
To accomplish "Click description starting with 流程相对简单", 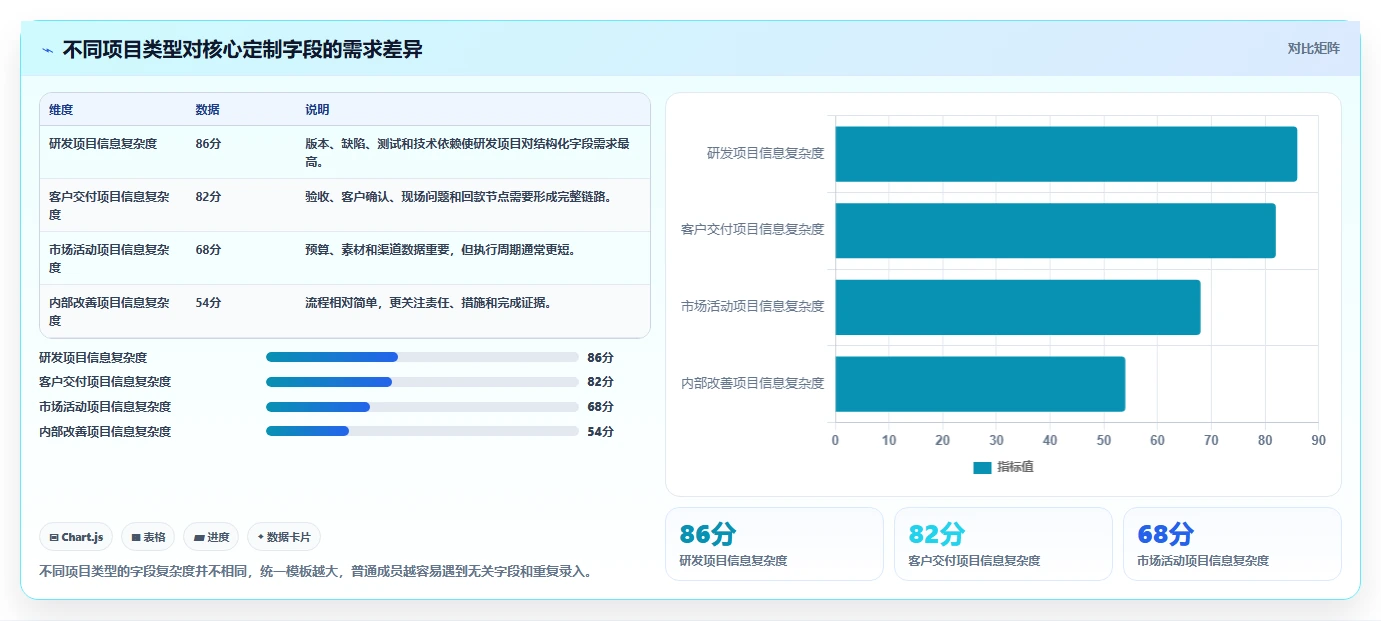I will pyautogui.click(x=429, y=303).
